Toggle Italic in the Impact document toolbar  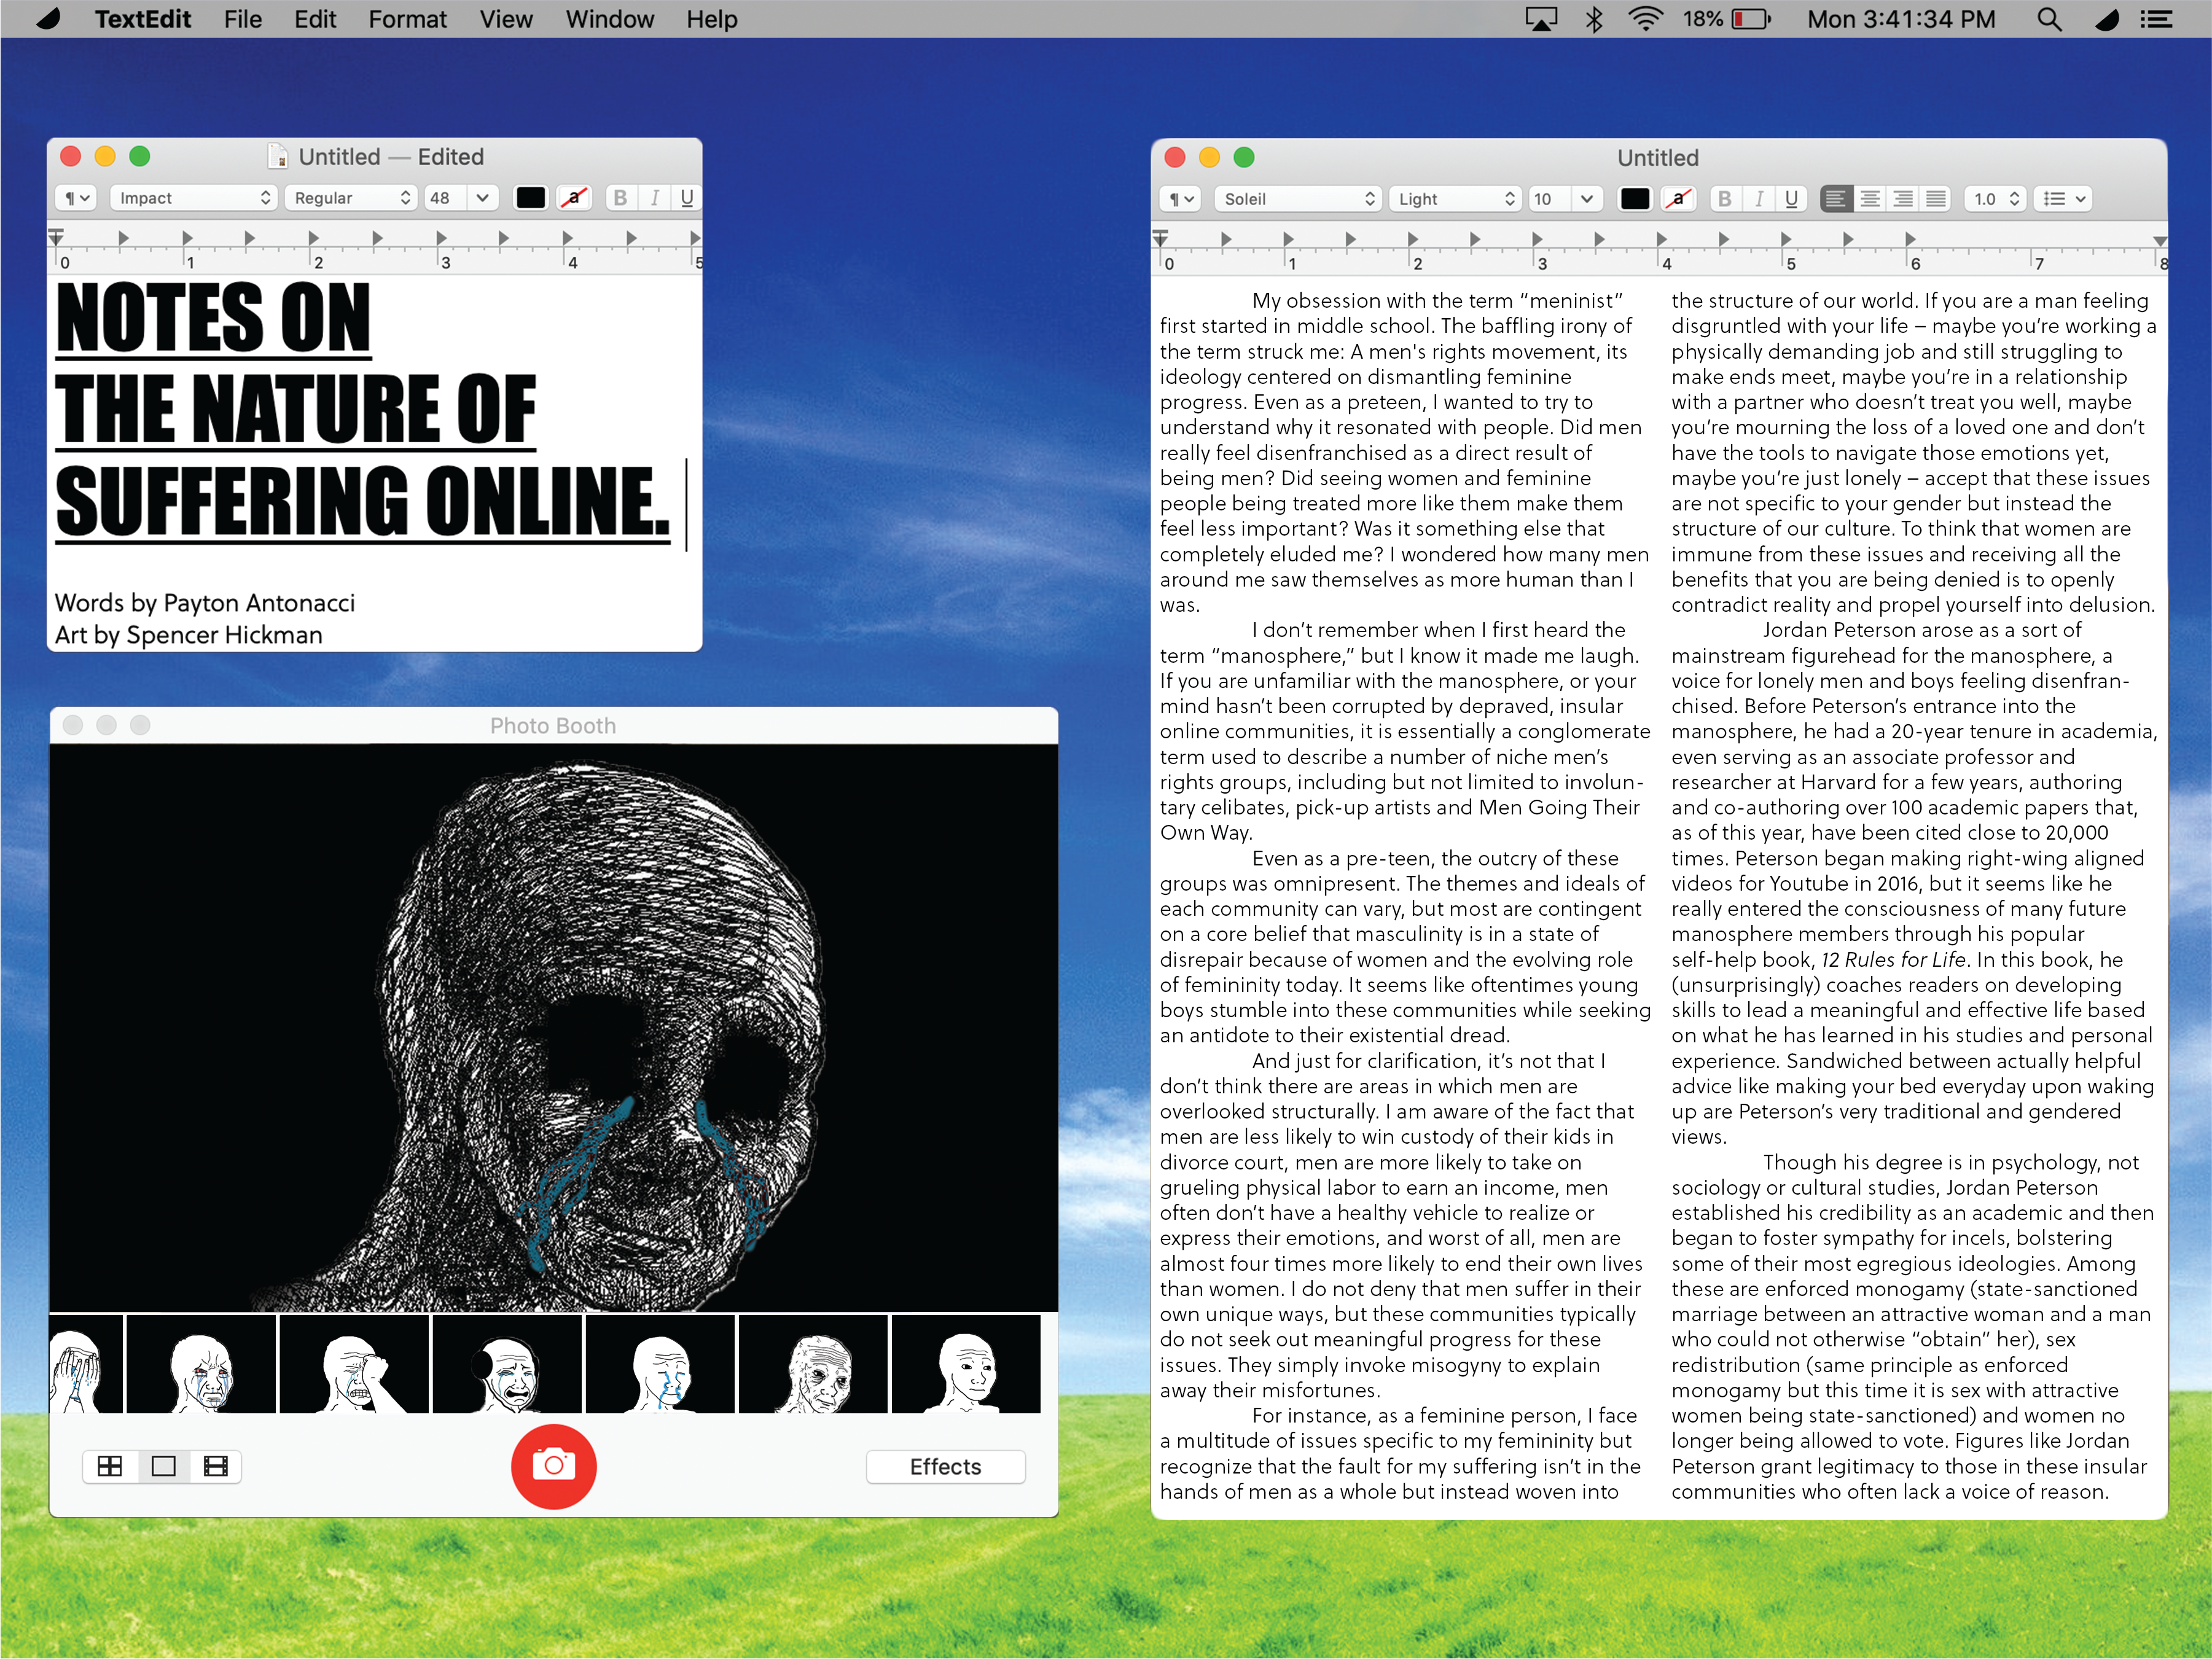tap(654, 198)
